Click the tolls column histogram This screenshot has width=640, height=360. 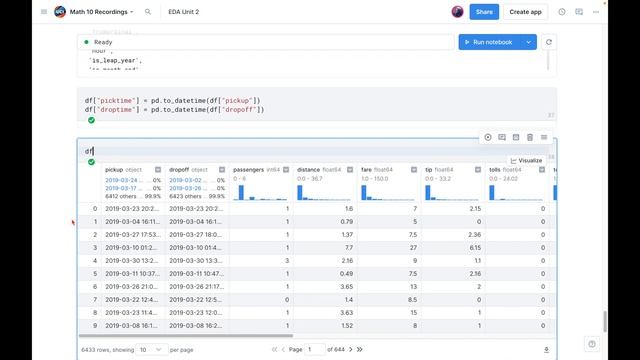pos(516,193)
